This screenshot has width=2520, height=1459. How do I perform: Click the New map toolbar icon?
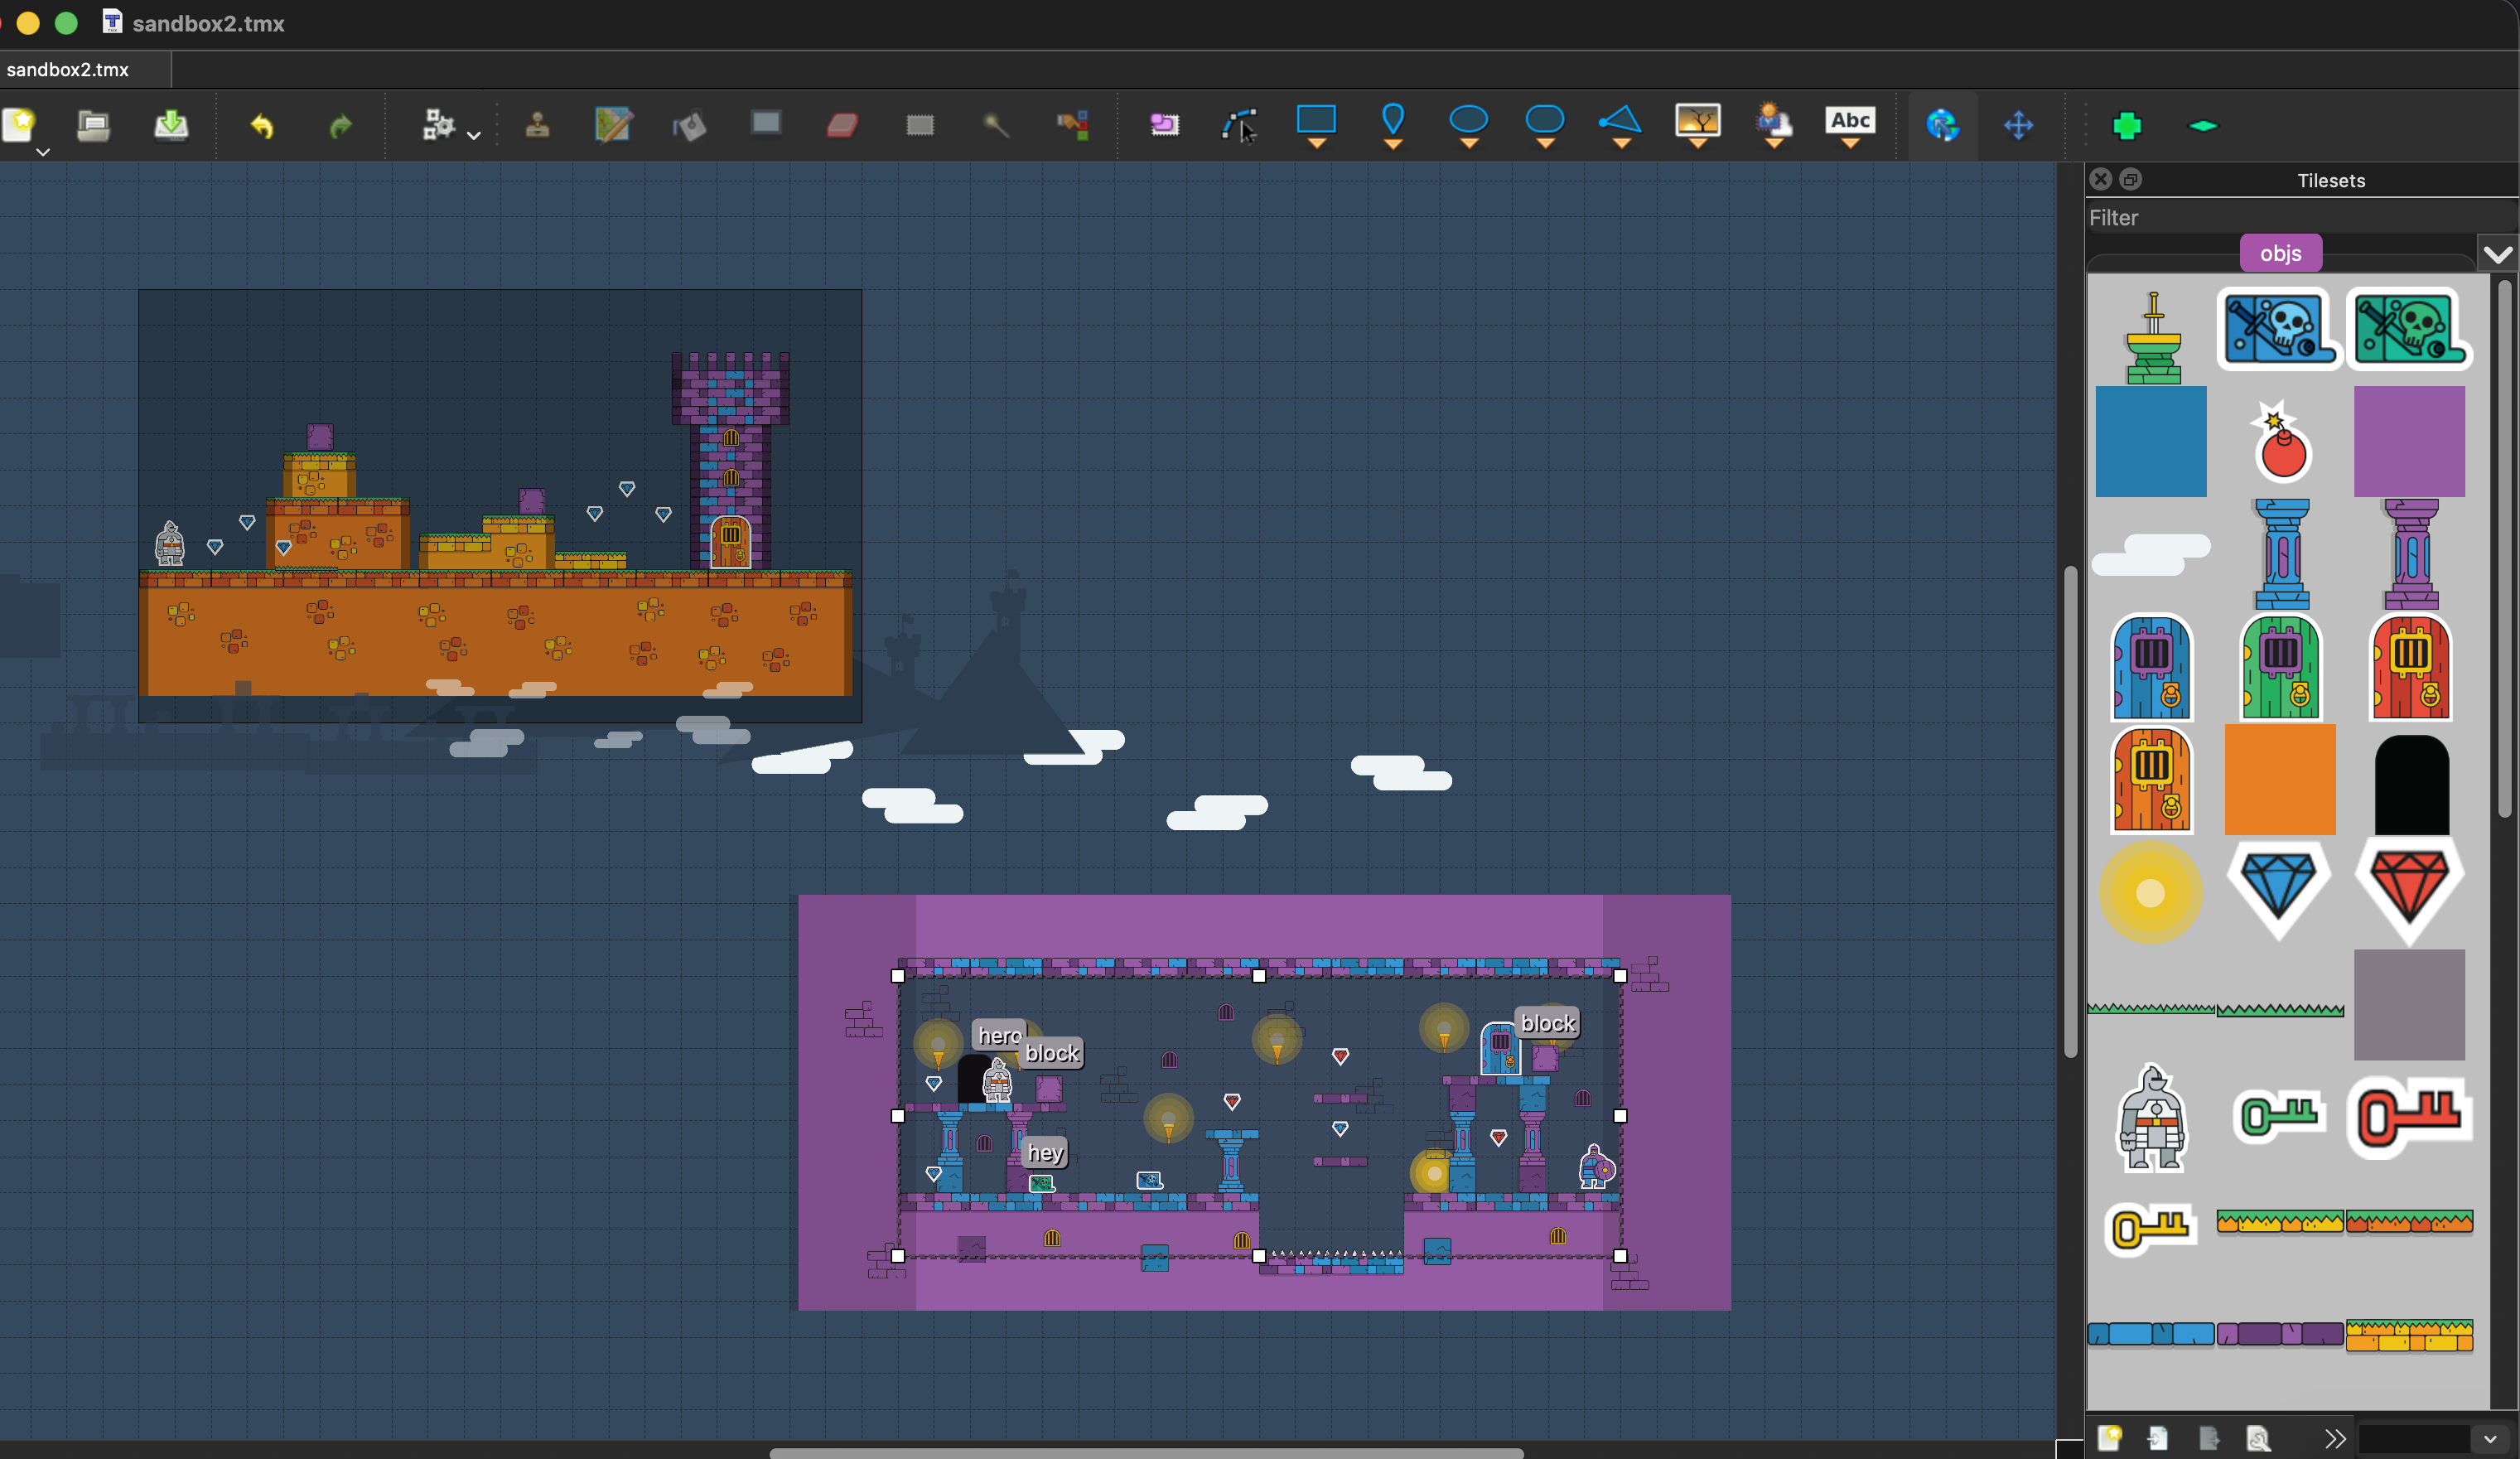(18, 125)
